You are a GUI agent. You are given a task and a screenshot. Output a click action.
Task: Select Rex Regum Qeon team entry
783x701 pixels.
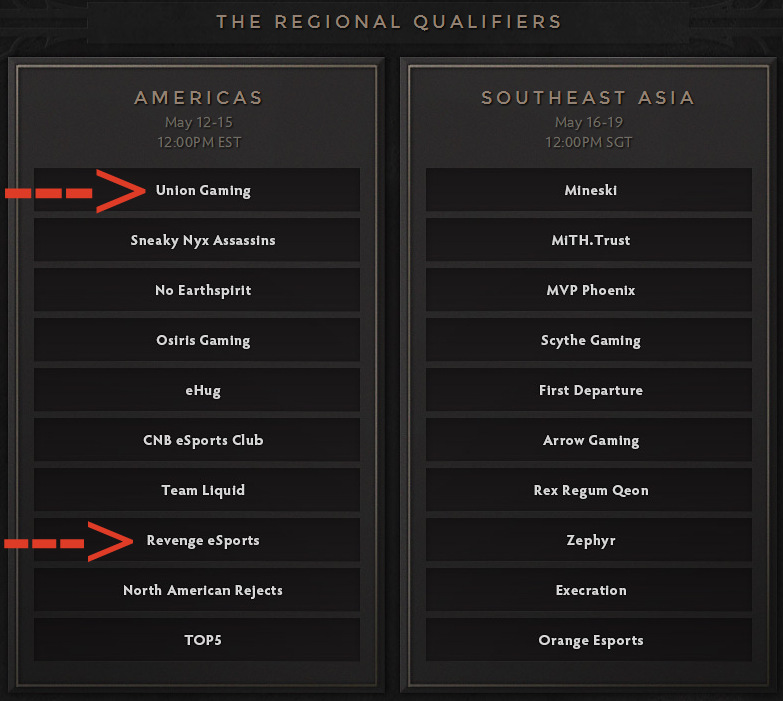point(590,490)
